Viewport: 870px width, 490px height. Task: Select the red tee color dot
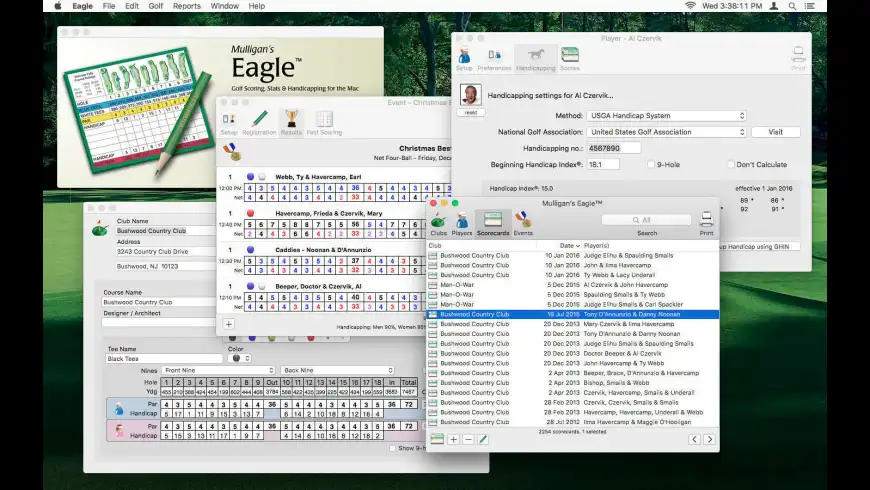[x=311, y=338]
